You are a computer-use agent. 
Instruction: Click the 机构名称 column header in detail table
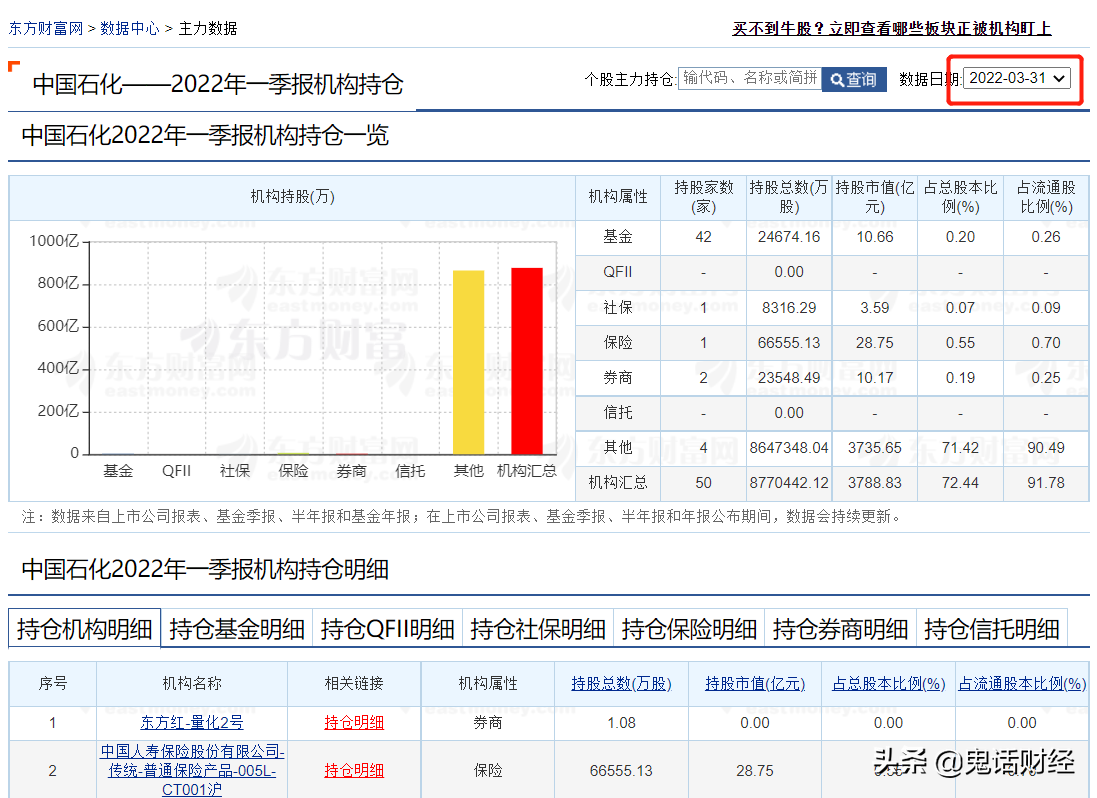tap(192, 683)
